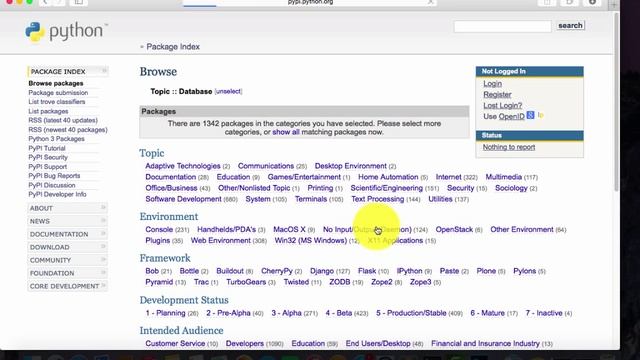Select the Multimedia topic
This screenshot has width=640, height=360.
click(504, 177)
